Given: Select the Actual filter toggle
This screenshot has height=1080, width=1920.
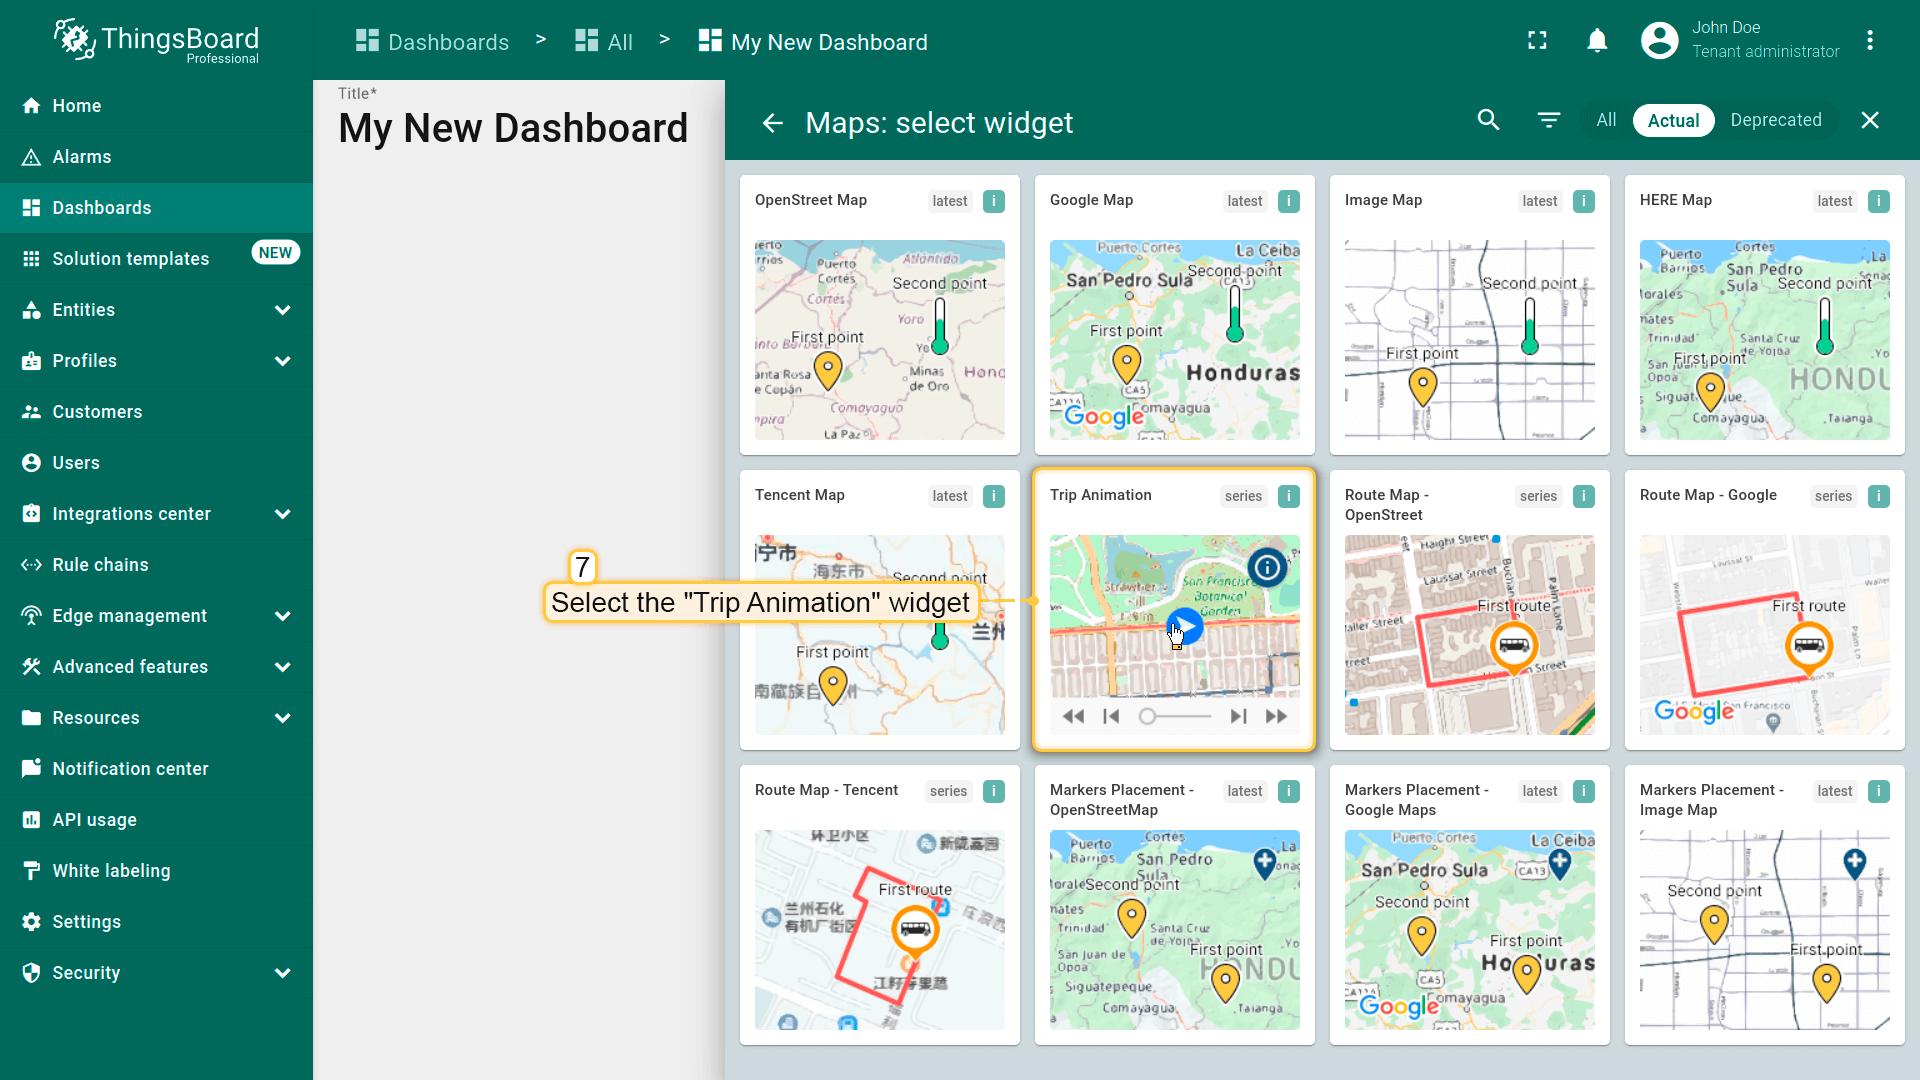Looking at the screenshot, I should tap(1673, 120).
